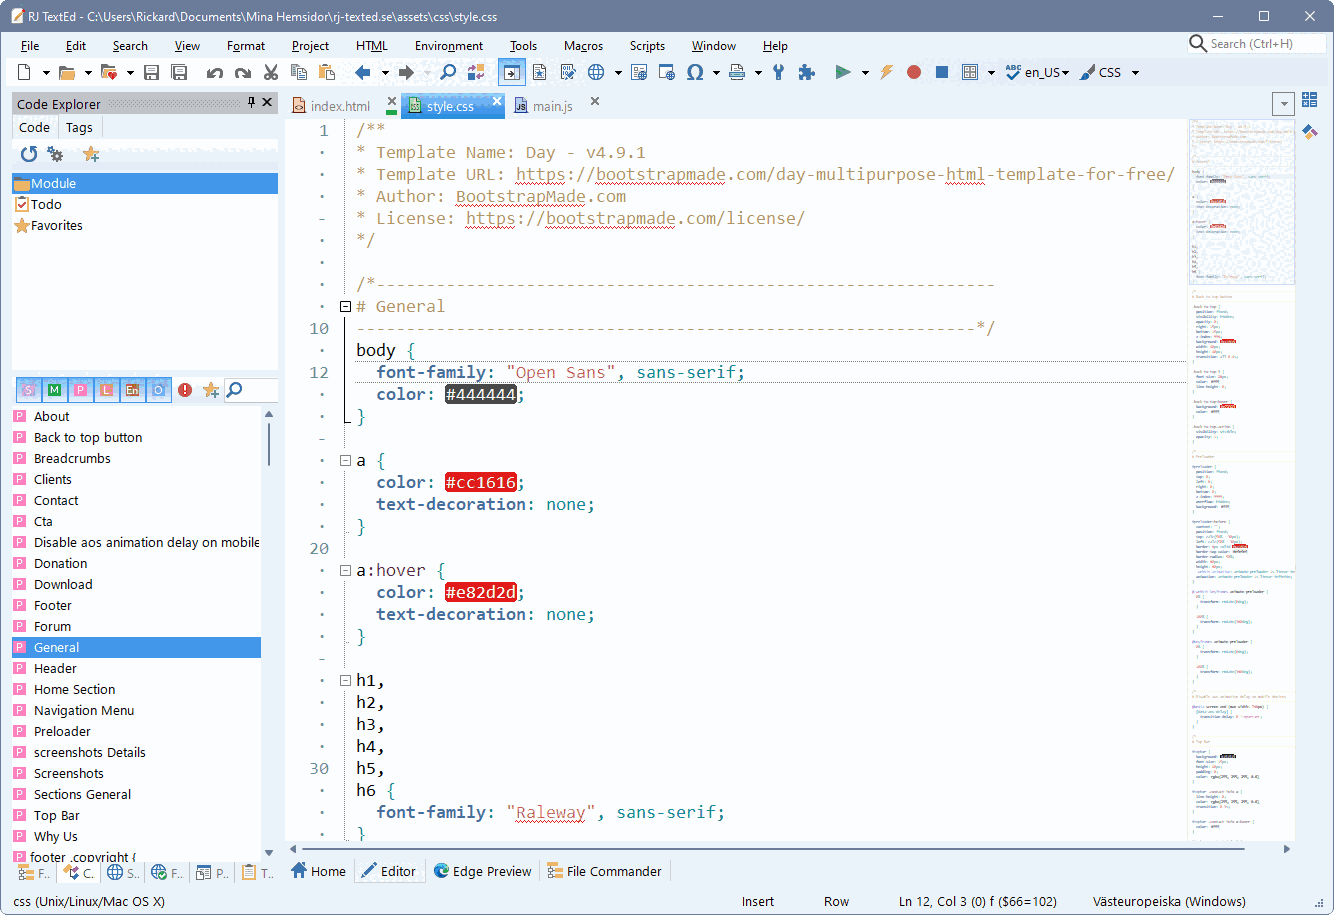Image resolution: width=1334 pixels, height=915 pixels.
Task: Toggle the pink P filter button
Action: pos(80,390)
